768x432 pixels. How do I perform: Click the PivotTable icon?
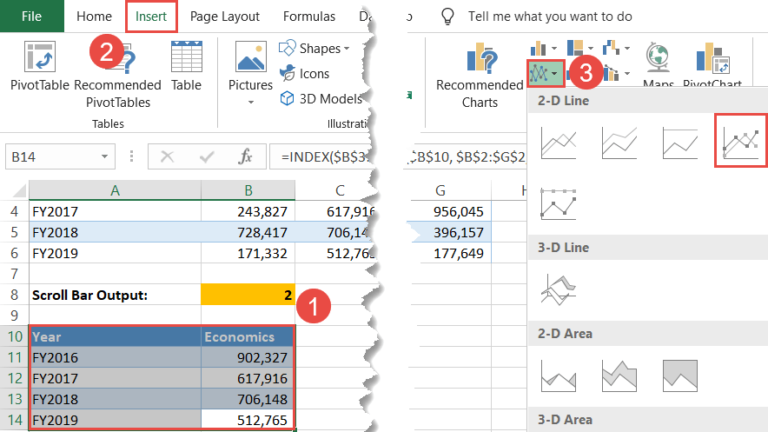point(40,57)
